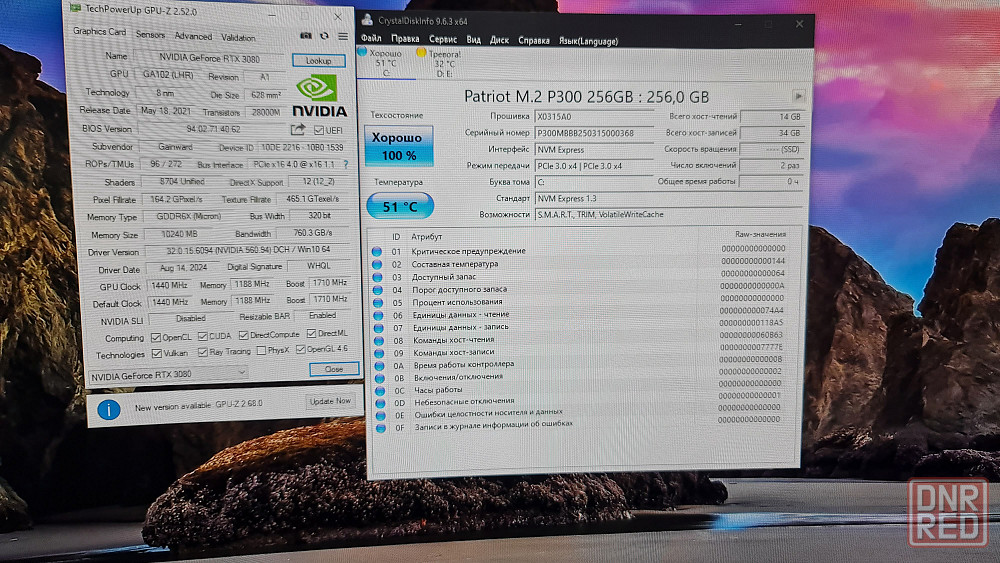This screenshot has height=563, width=1000.
Task: Switch to the Graphics Card tab
Action: tap(99, 32)
